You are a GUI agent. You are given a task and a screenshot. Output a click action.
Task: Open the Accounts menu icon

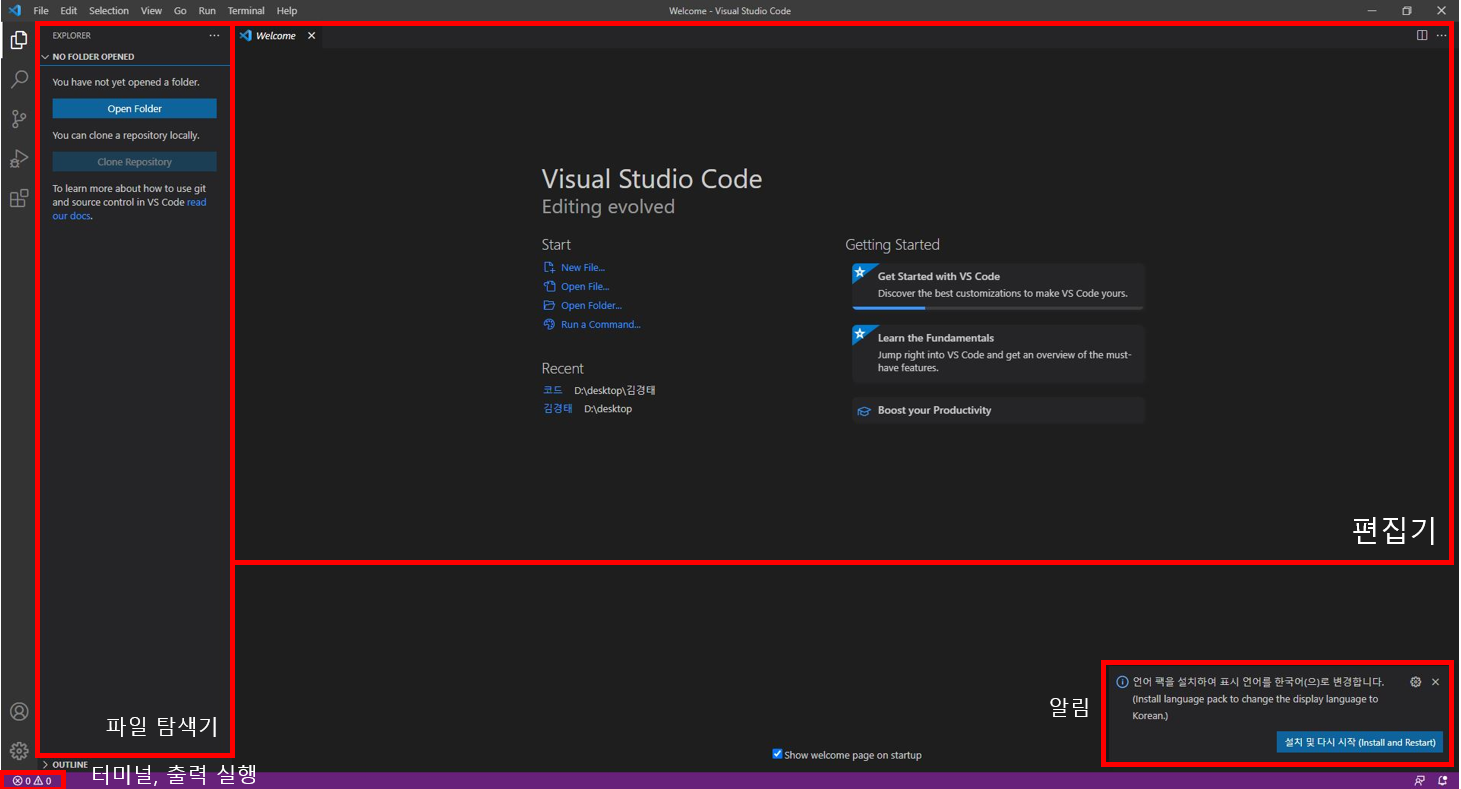[18, 712]
